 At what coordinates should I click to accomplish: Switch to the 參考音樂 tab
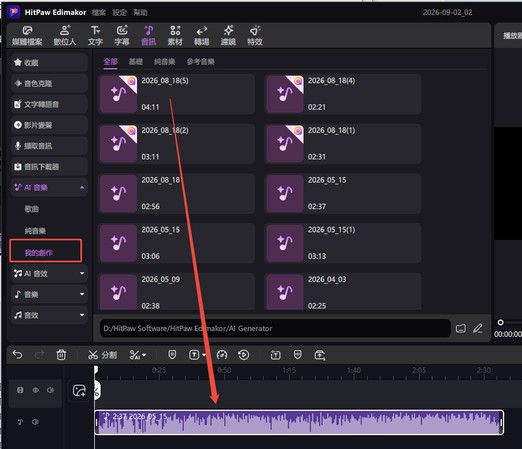[200, 62]
